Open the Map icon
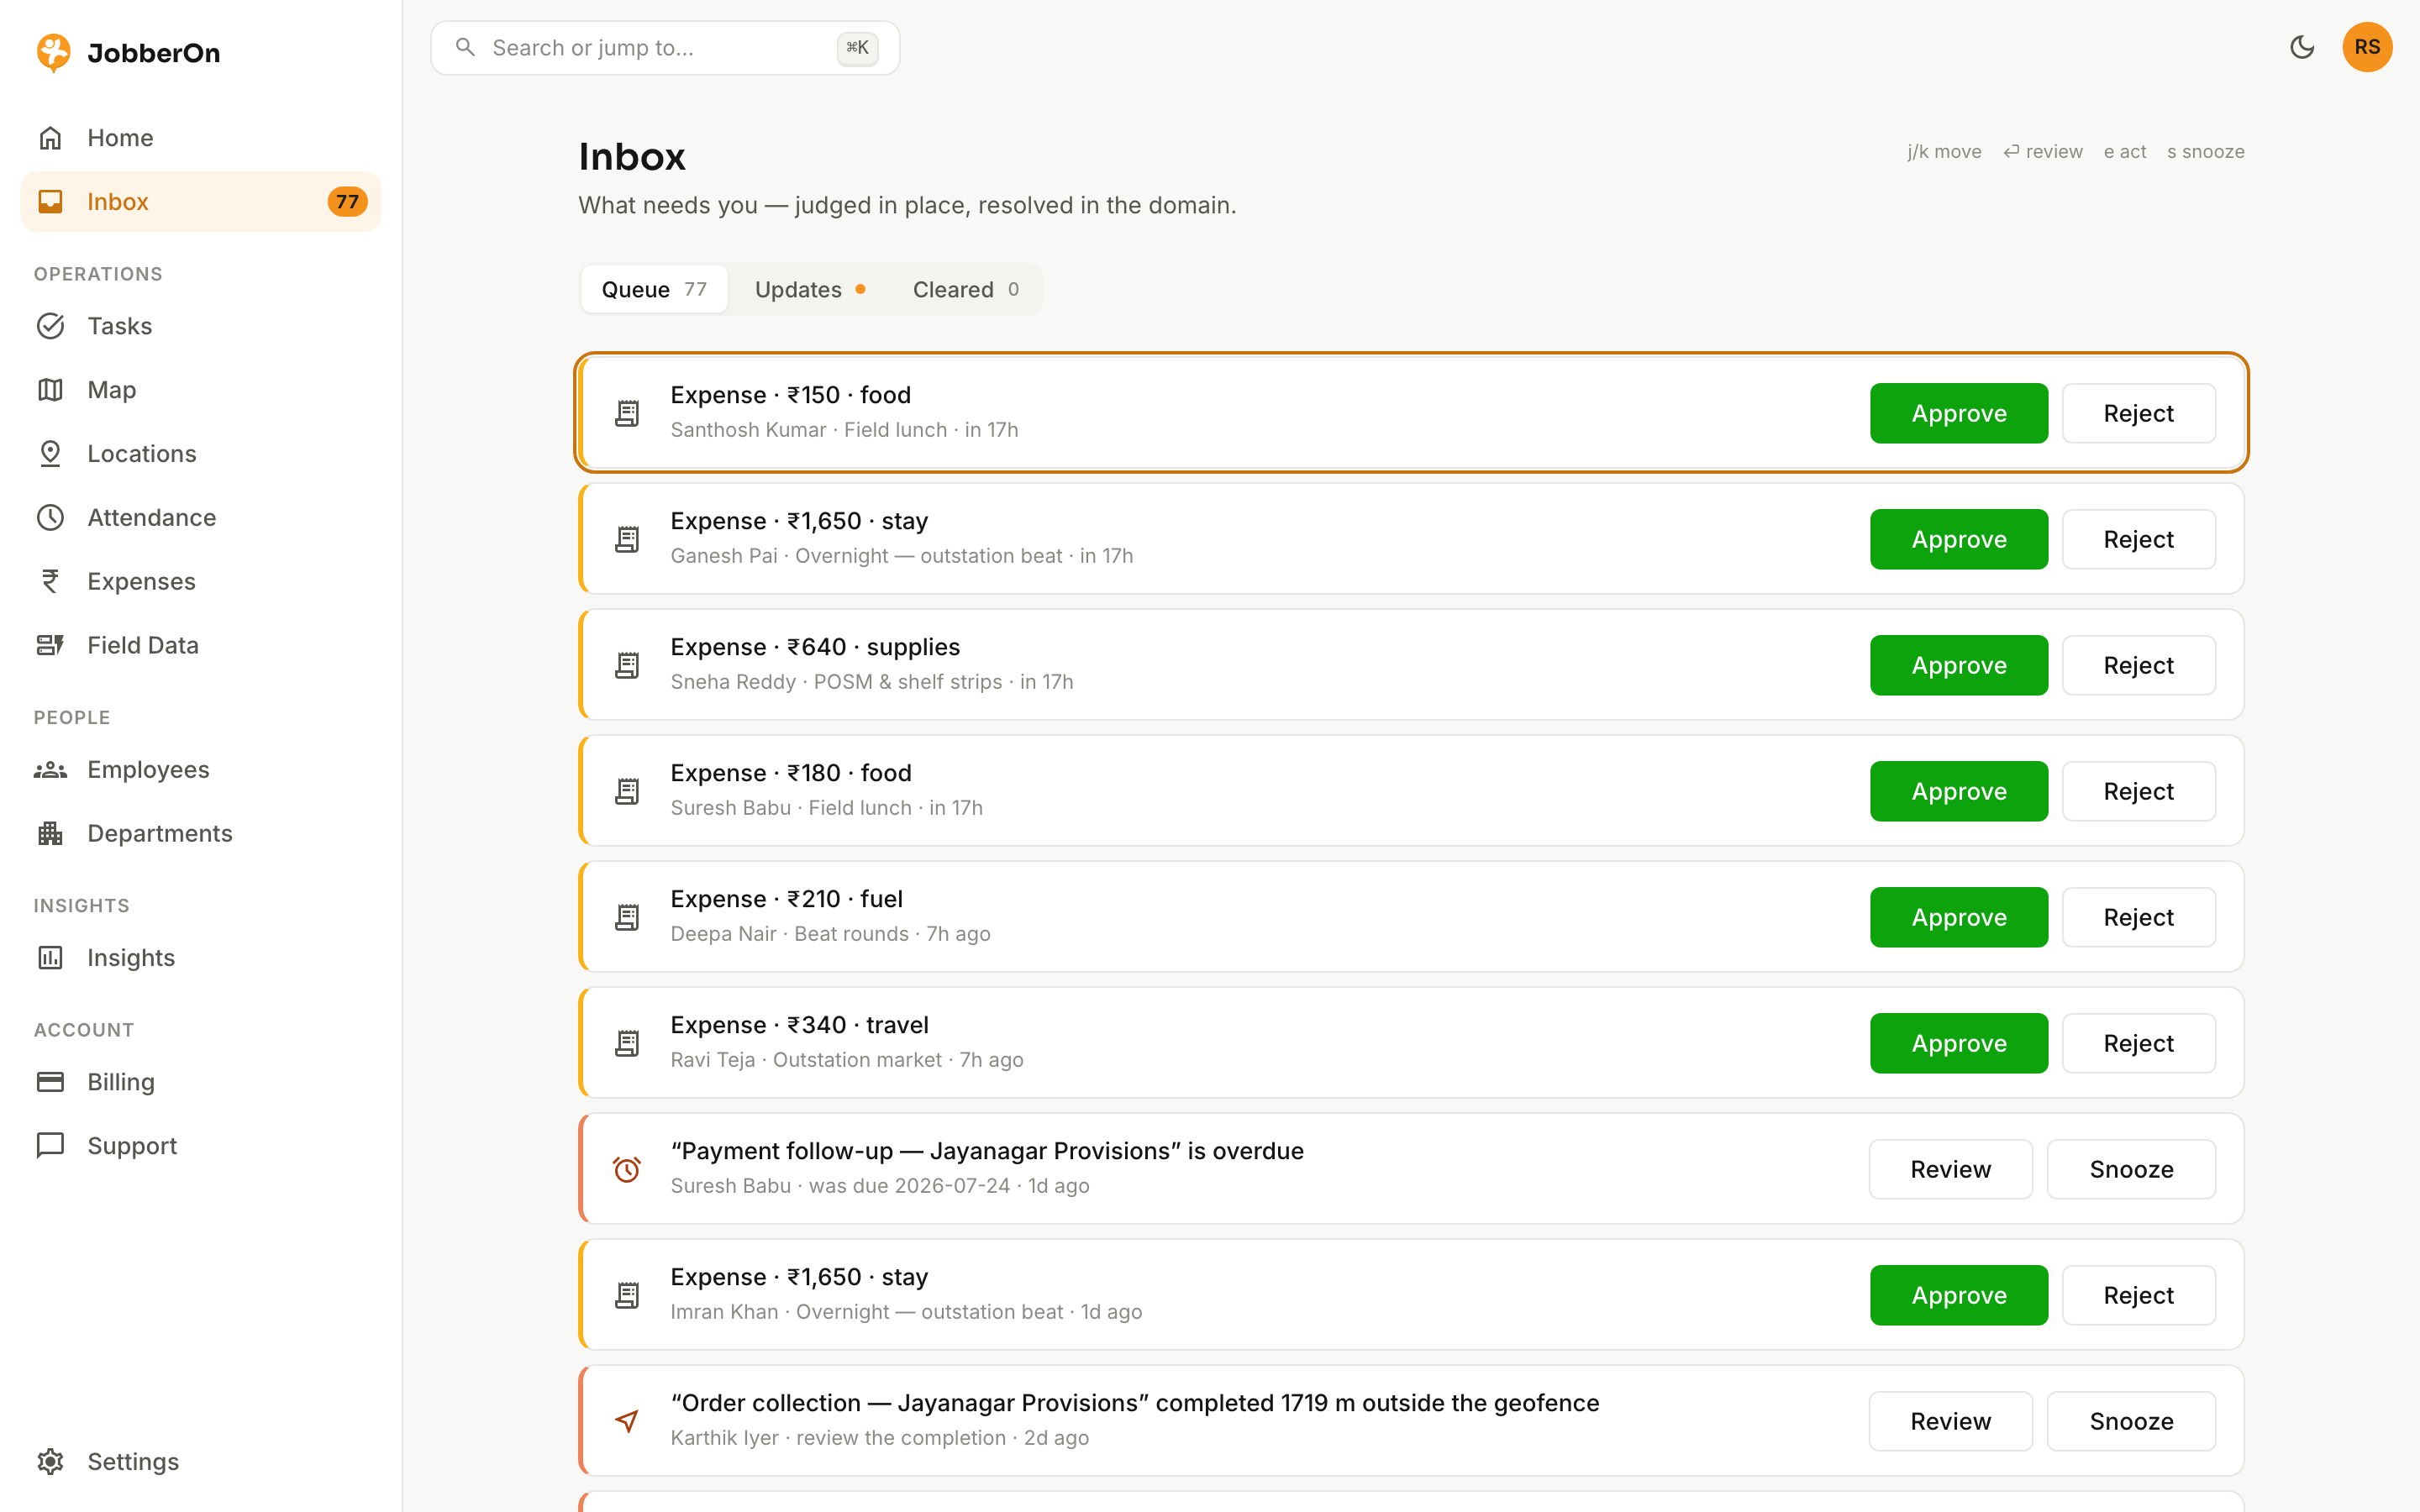Viewport: 2420px width, 1512px height. click(50, 390)
